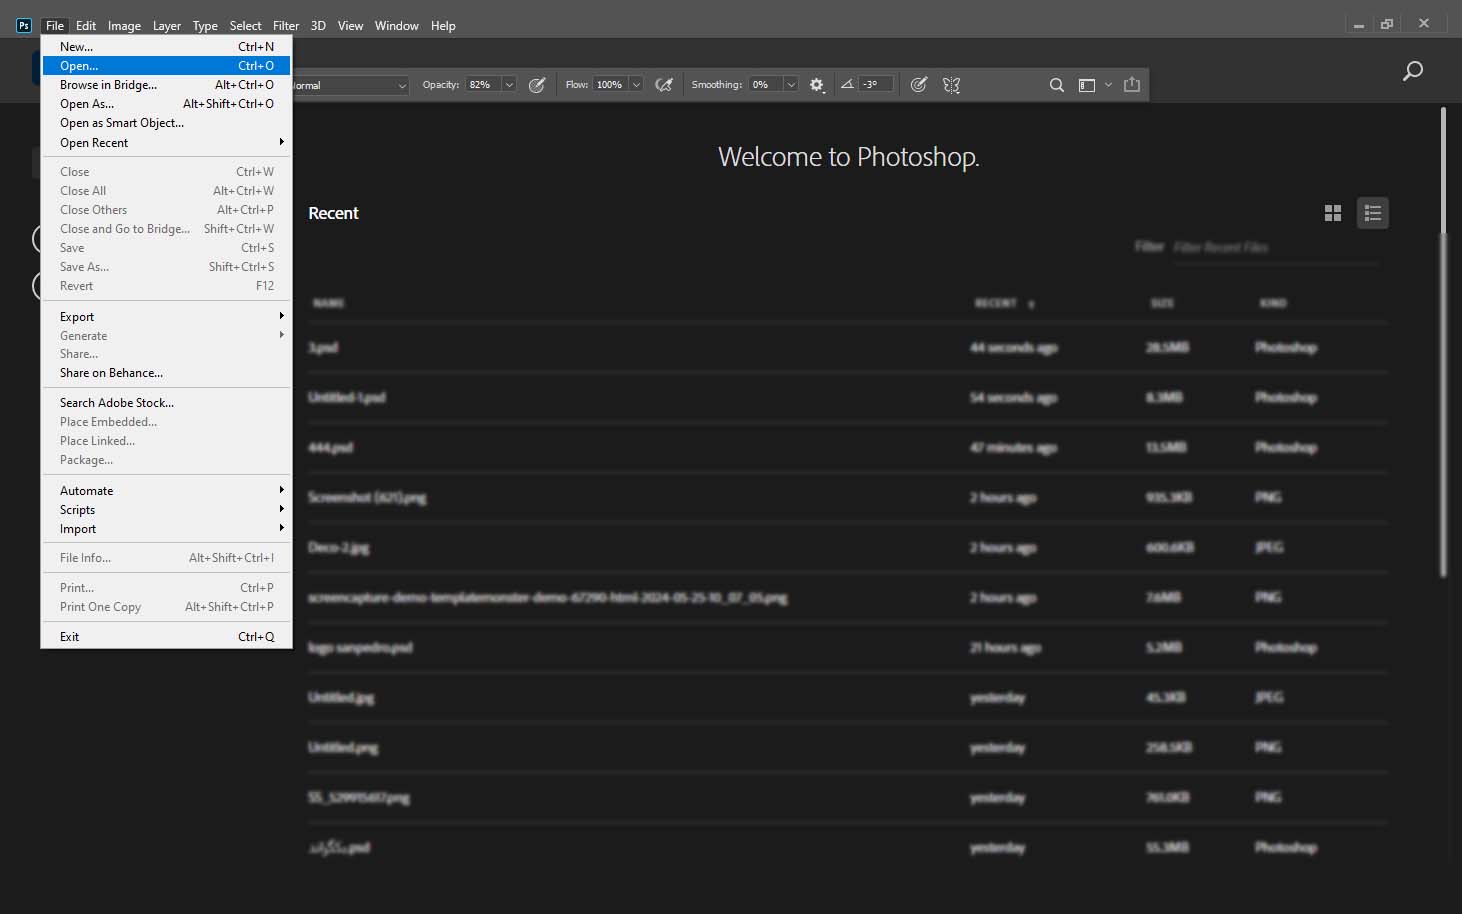Image resolution: width=1462 pixels, height=914 pixels.
Task: Click the Generate menu entry
Action: pyautogui.click(x=166, y=336)
